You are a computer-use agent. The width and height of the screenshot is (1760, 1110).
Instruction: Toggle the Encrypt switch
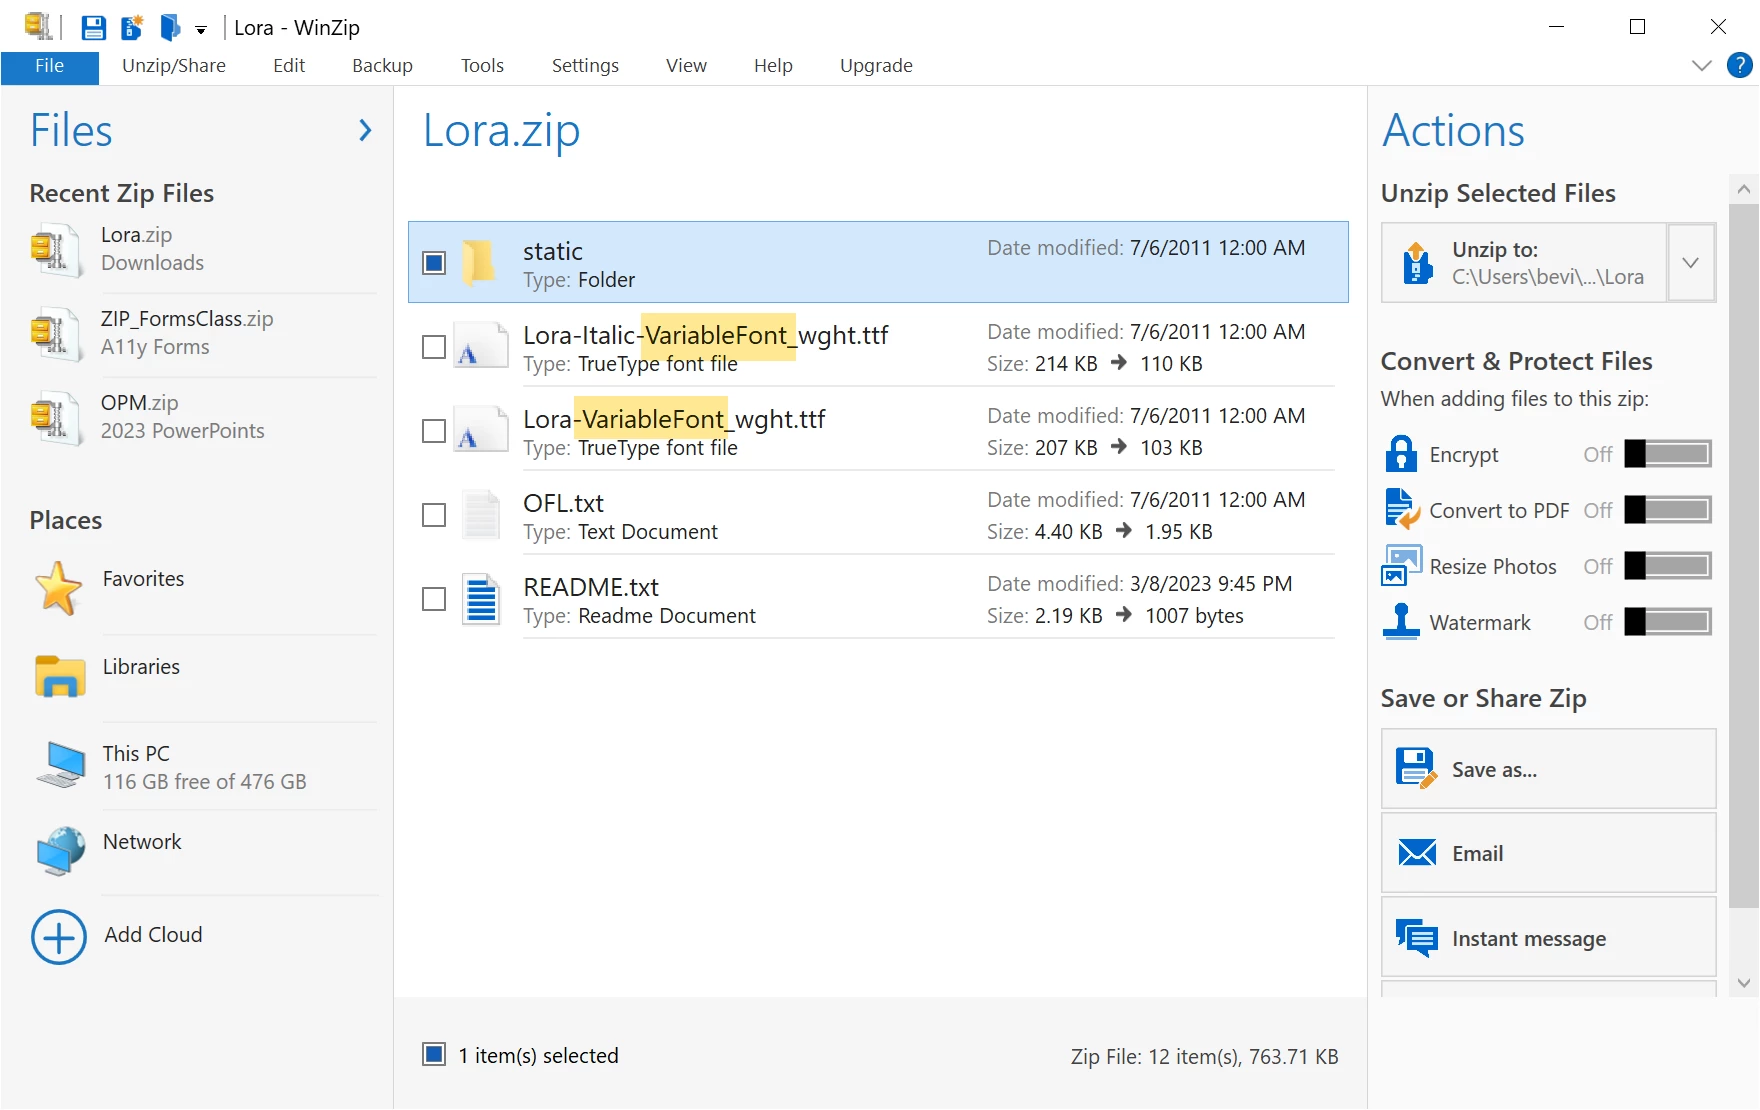[1668, 454]
